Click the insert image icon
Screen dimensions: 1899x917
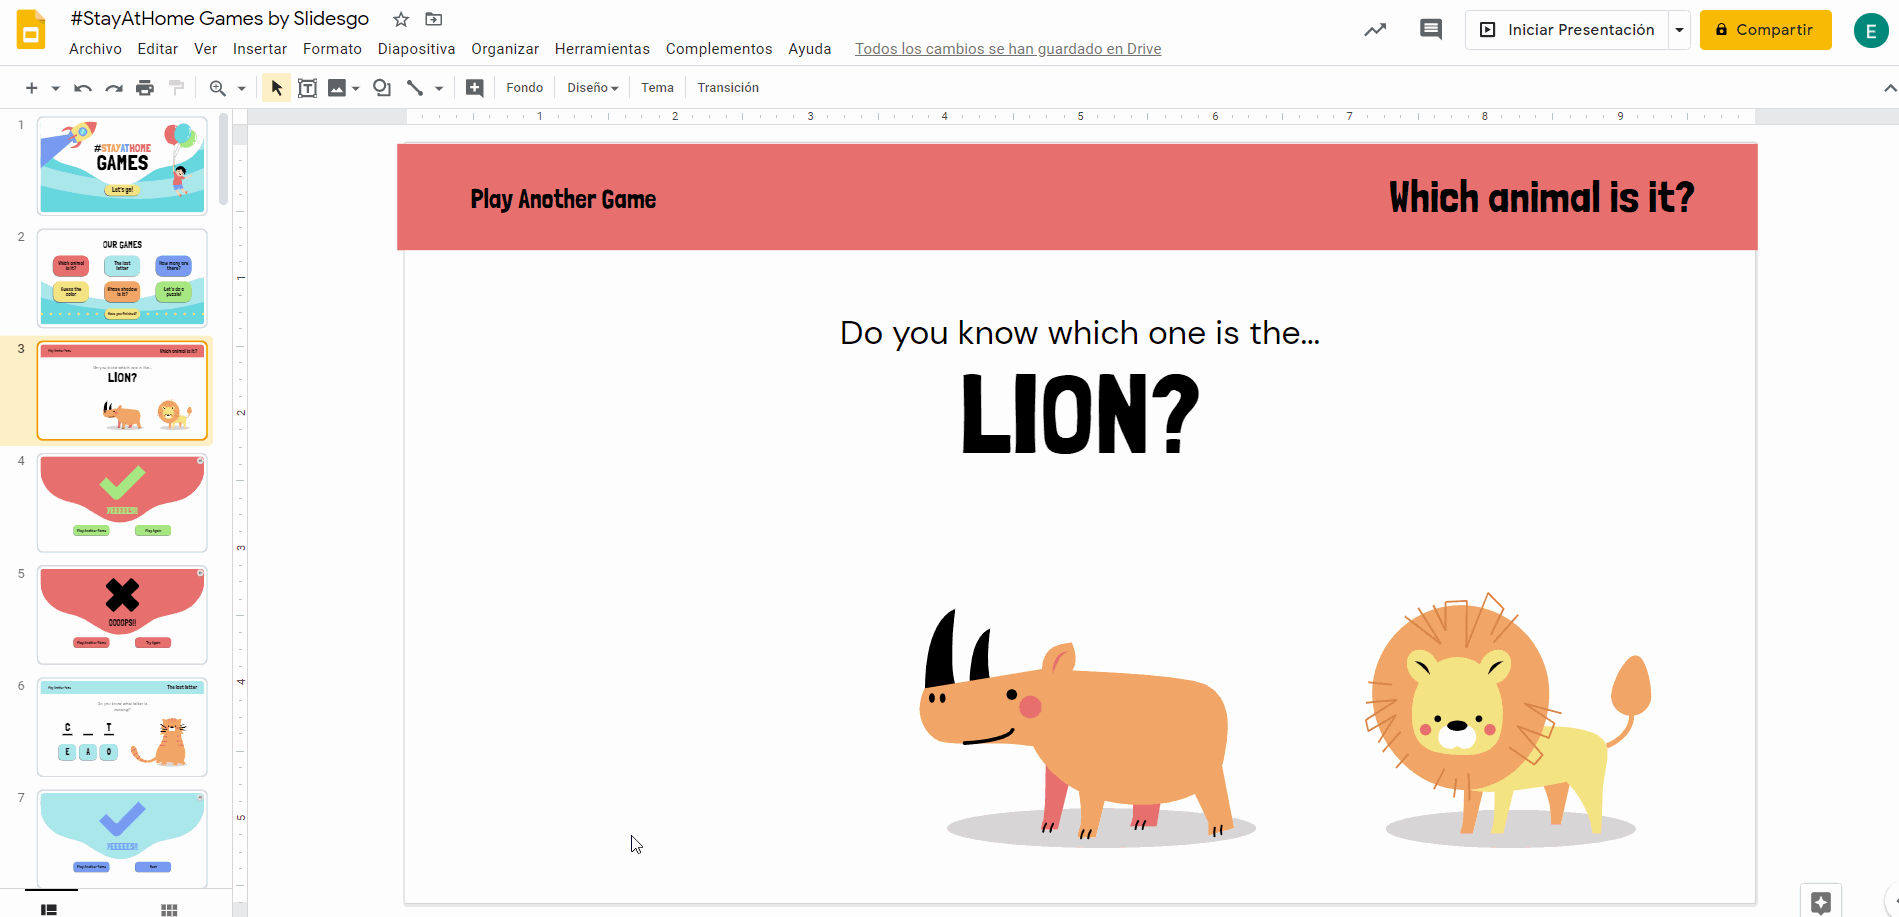tap(337, 88)
